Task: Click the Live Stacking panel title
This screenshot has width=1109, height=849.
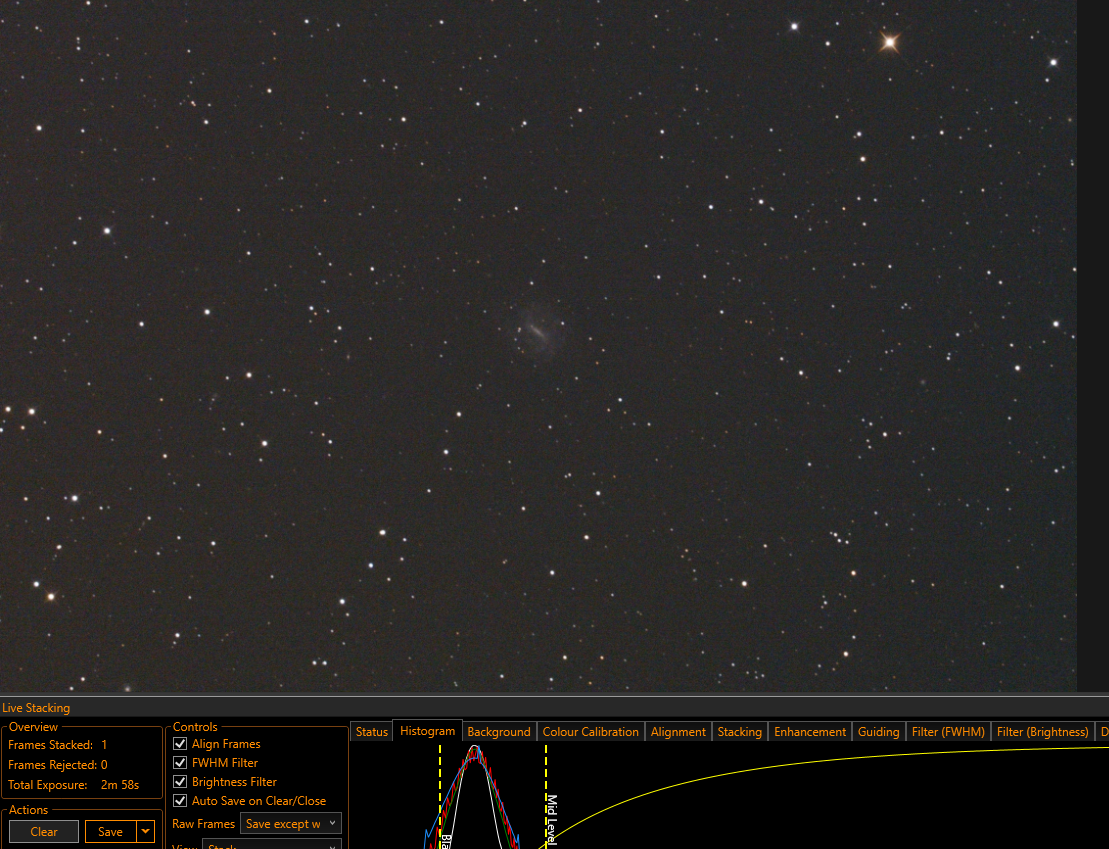Action: tap(36, 708)
